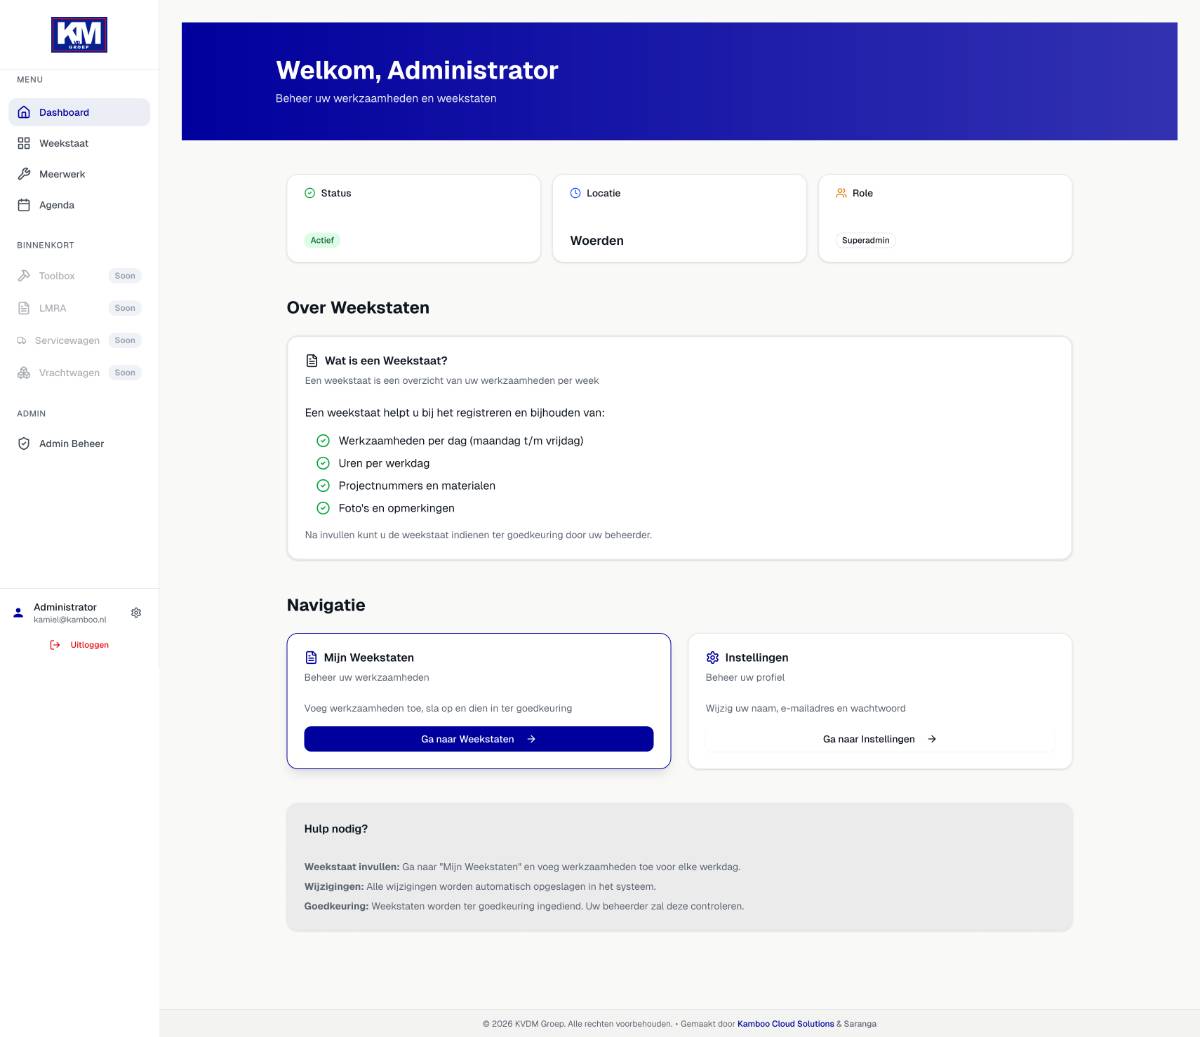
Task: Click the Toolbox icon in Binnenkort
Action: pyautogui.click(x=24, y=276)
